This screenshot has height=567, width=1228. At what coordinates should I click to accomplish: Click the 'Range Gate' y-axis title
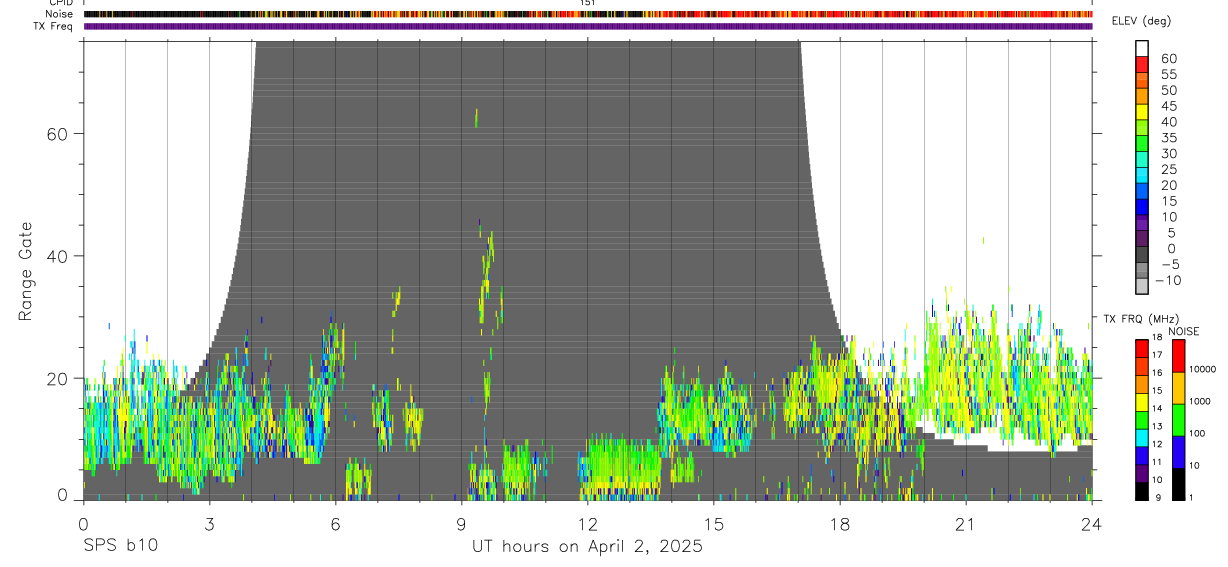(x=26, y=271)
